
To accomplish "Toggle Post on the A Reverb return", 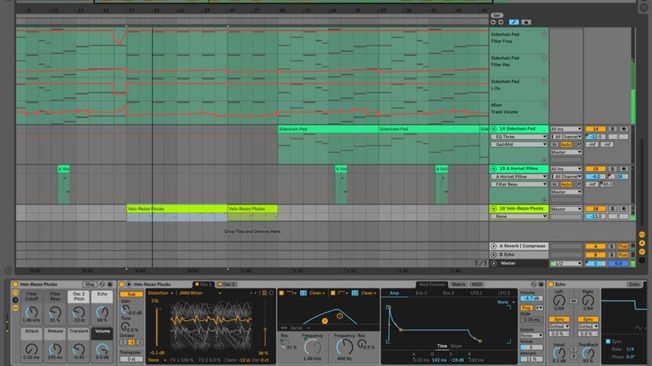I will click(622, 246).
